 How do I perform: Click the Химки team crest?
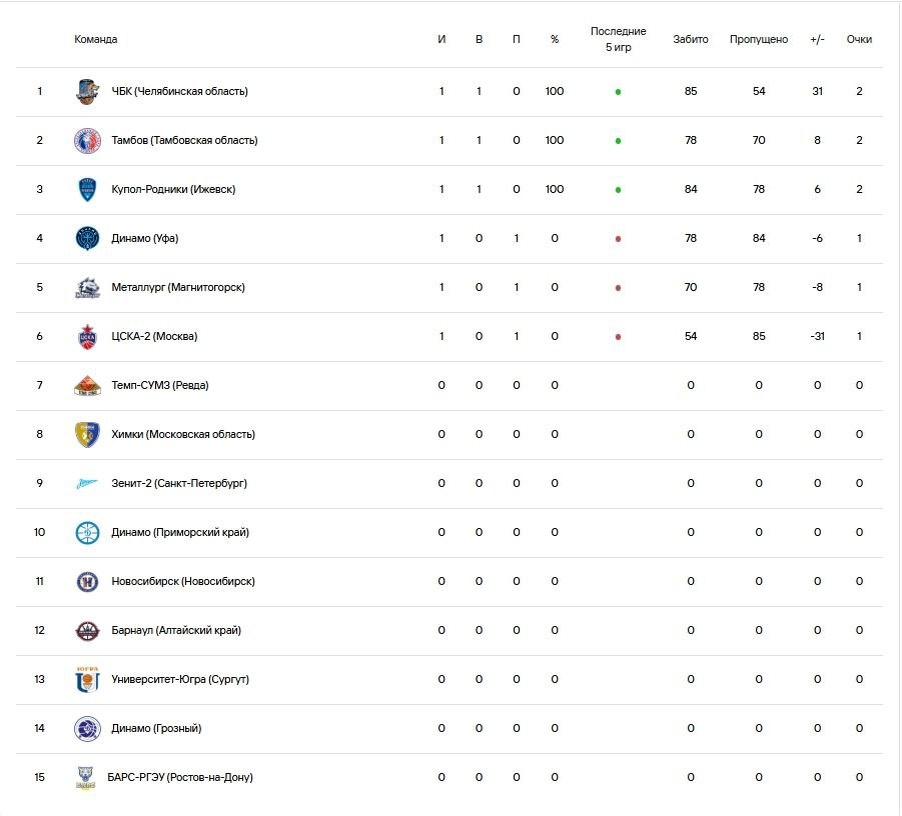(87, 434)
